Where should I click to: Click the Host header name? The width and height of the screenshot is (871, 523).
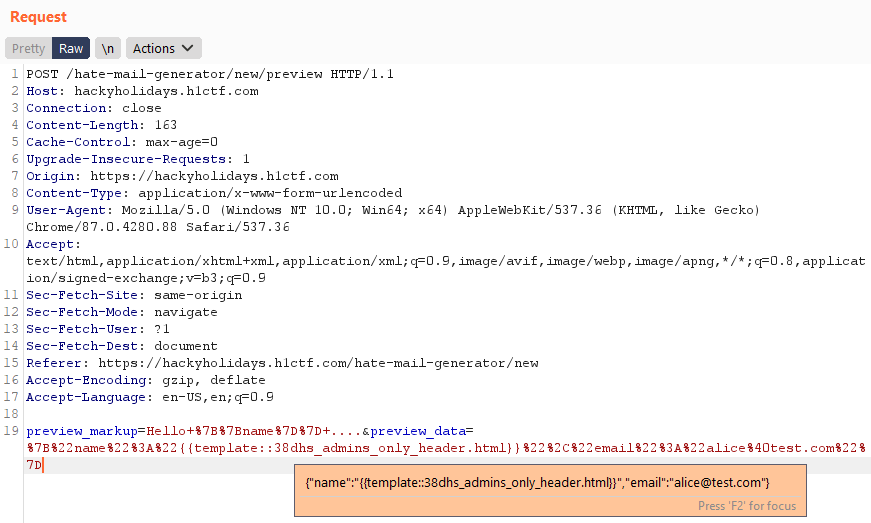coord(42,91)
